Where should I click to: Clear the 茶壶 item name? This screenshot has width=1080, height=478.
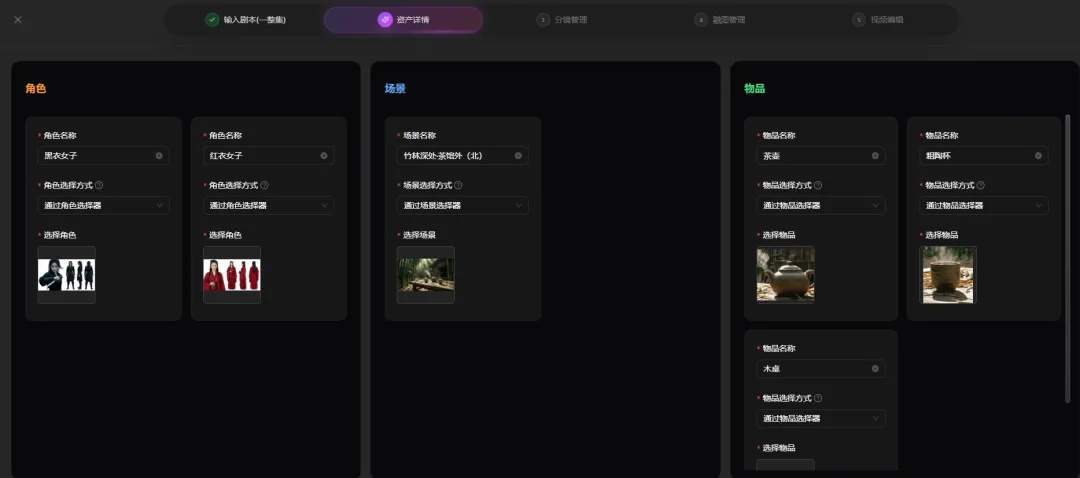875,156
